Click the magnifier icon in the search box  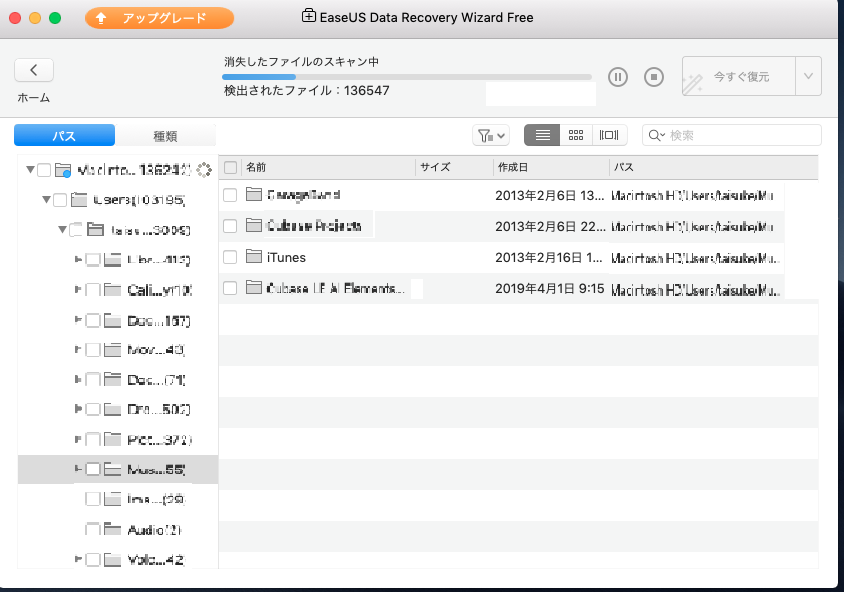click(x=655, y=136)
